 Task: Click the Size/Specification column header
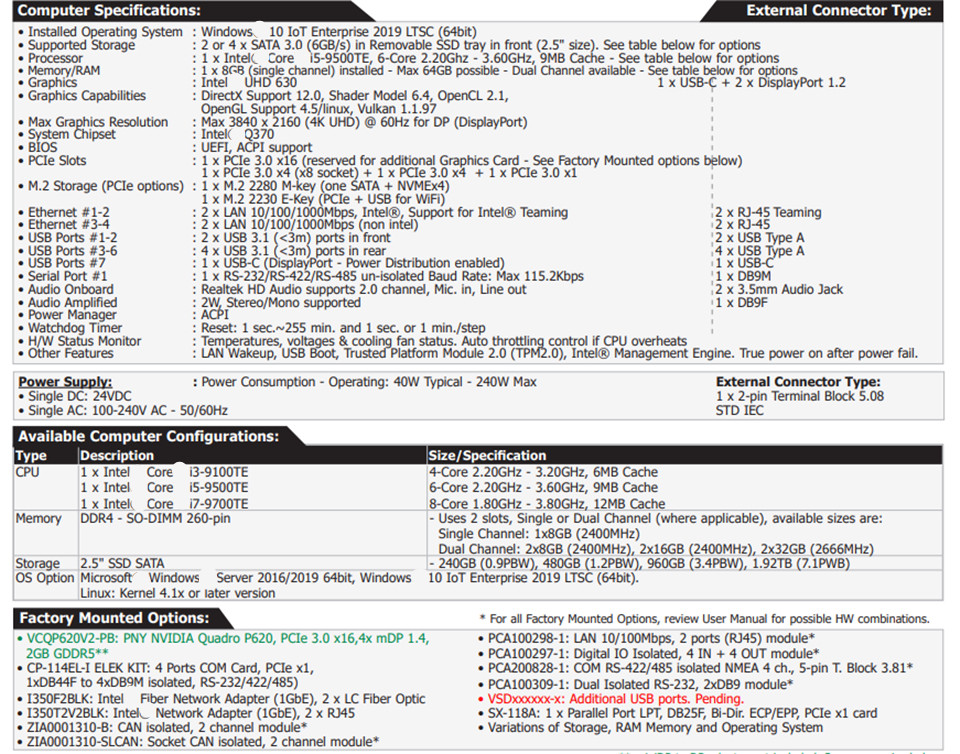(x=487, y=455)
